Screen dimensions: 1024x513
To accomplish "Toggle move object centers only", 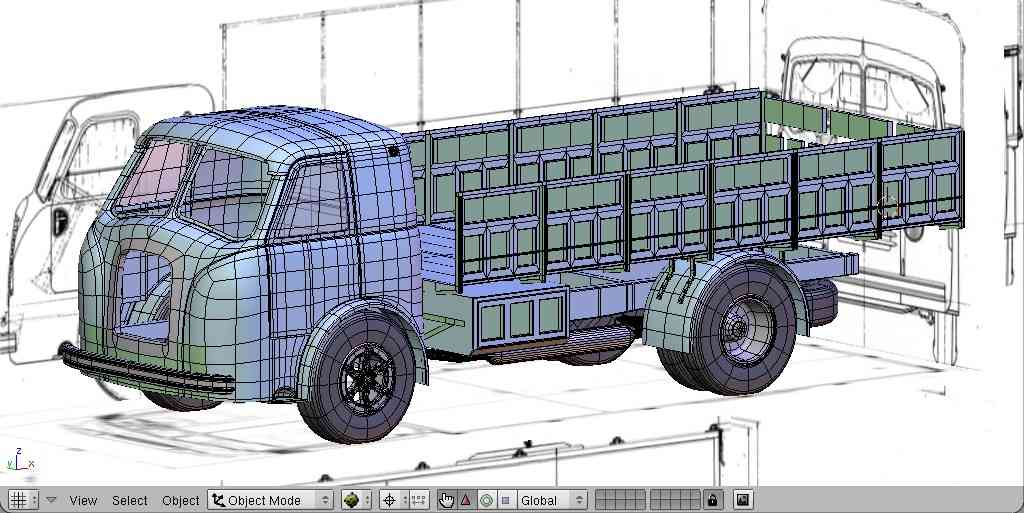I will [x=419, y=501].
